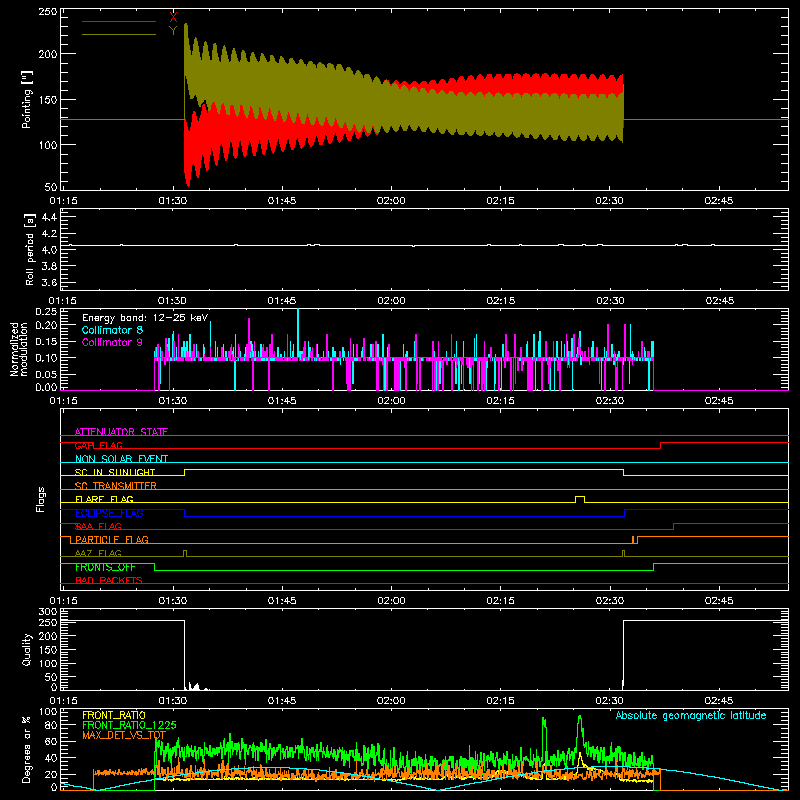Click the 02:15 label under modulation plot
This screenshot has width=800, height=800.
click(501, 401)
